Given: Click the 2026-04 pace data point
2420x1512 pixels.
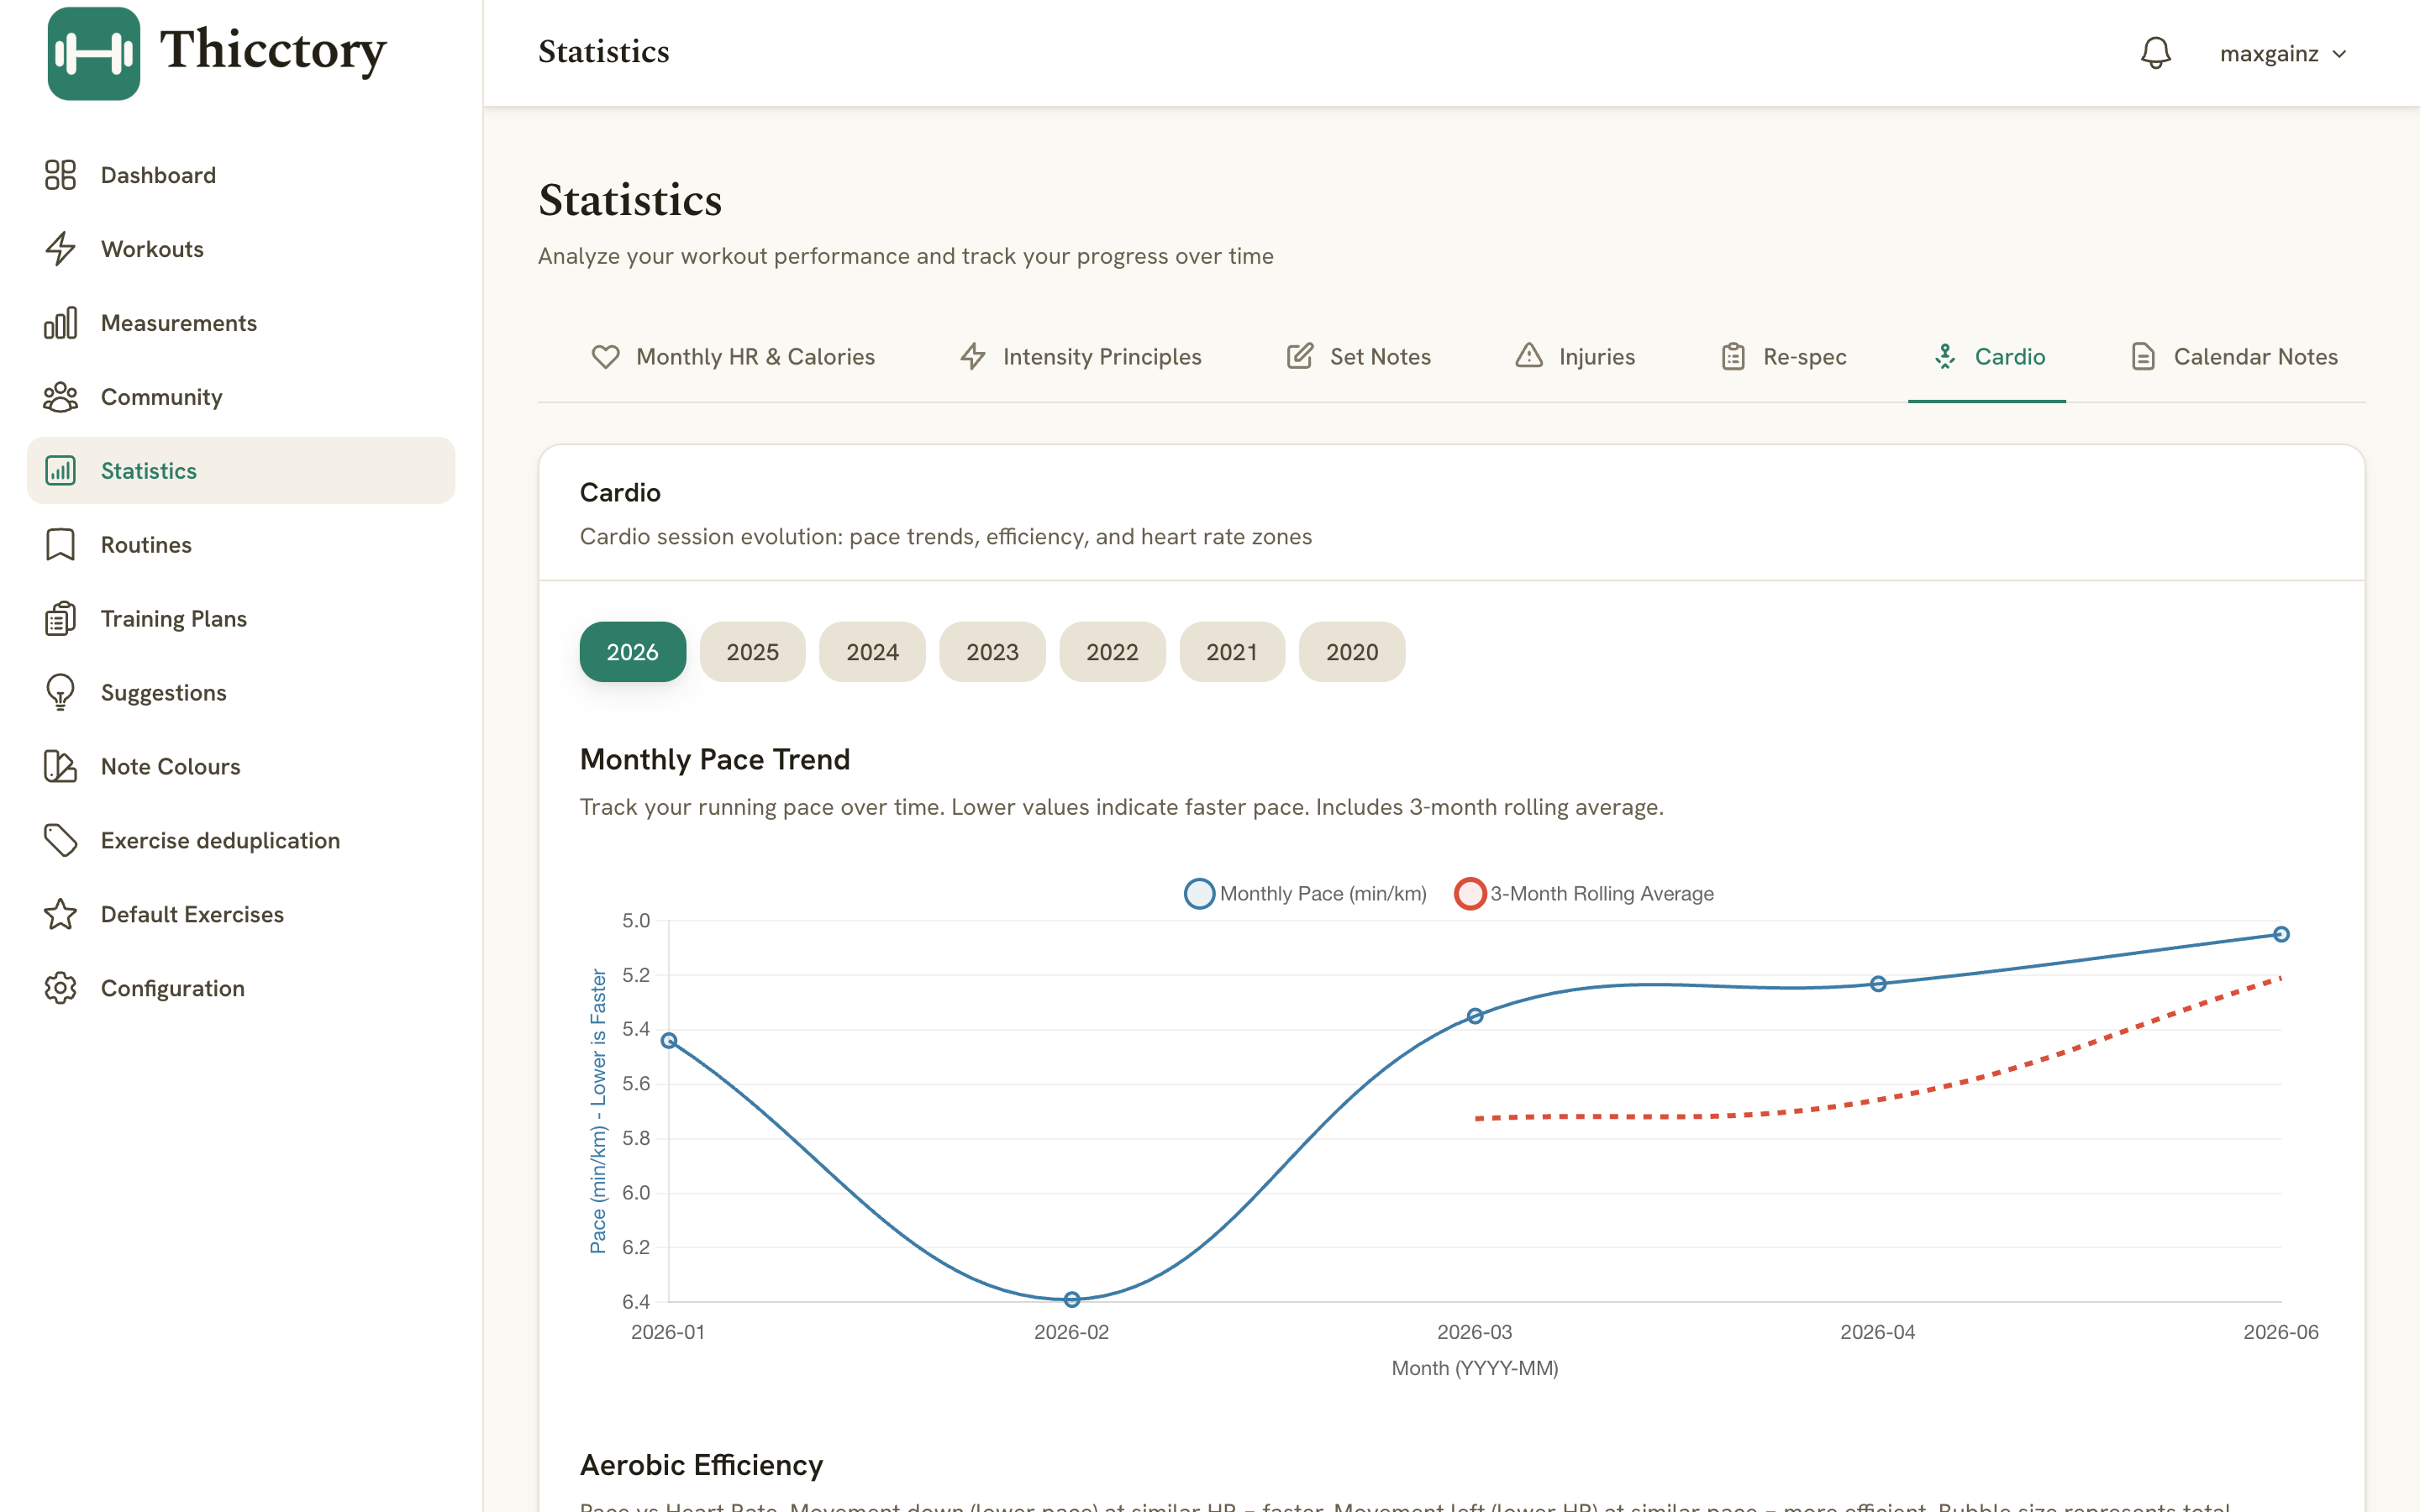Looking at the screenshot, I should coord(1878,984).
